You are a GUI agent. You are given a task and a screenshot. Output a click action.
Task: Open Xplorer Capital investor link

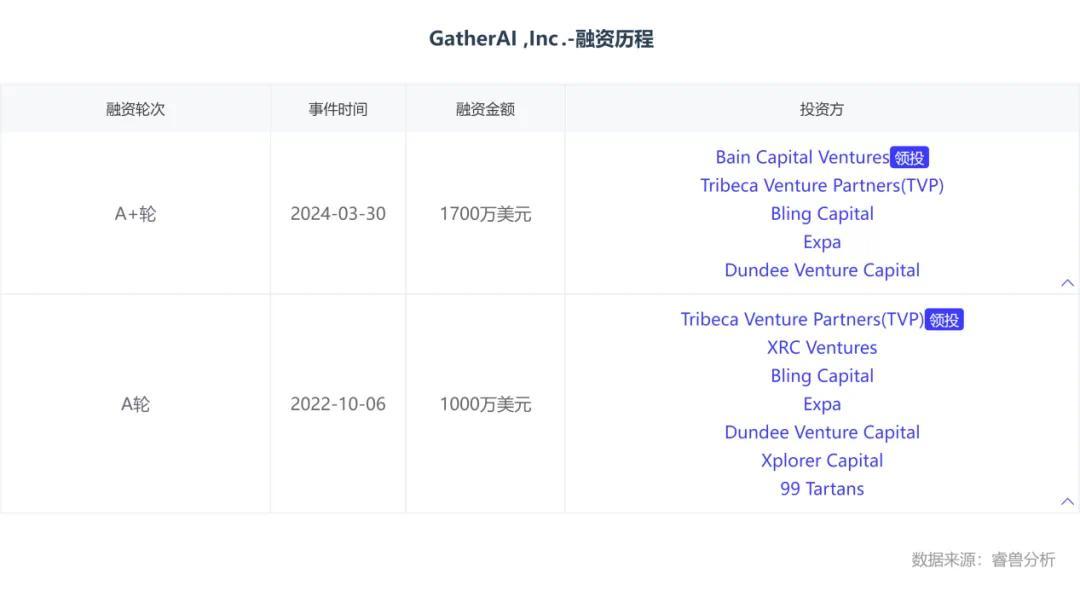pyautogui.click(x=822, y=461)
